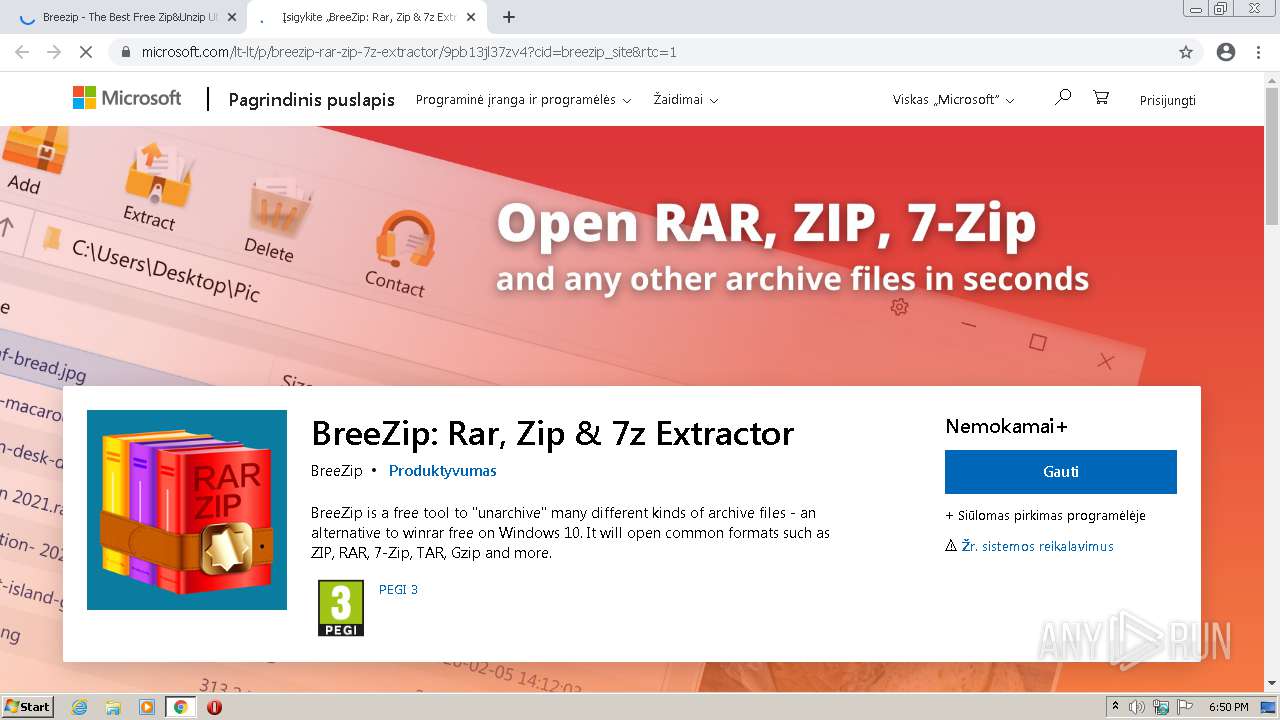This screenshot has height=720, width=1280.
Task: Open file explorer from taskbar
Action: 113,707
